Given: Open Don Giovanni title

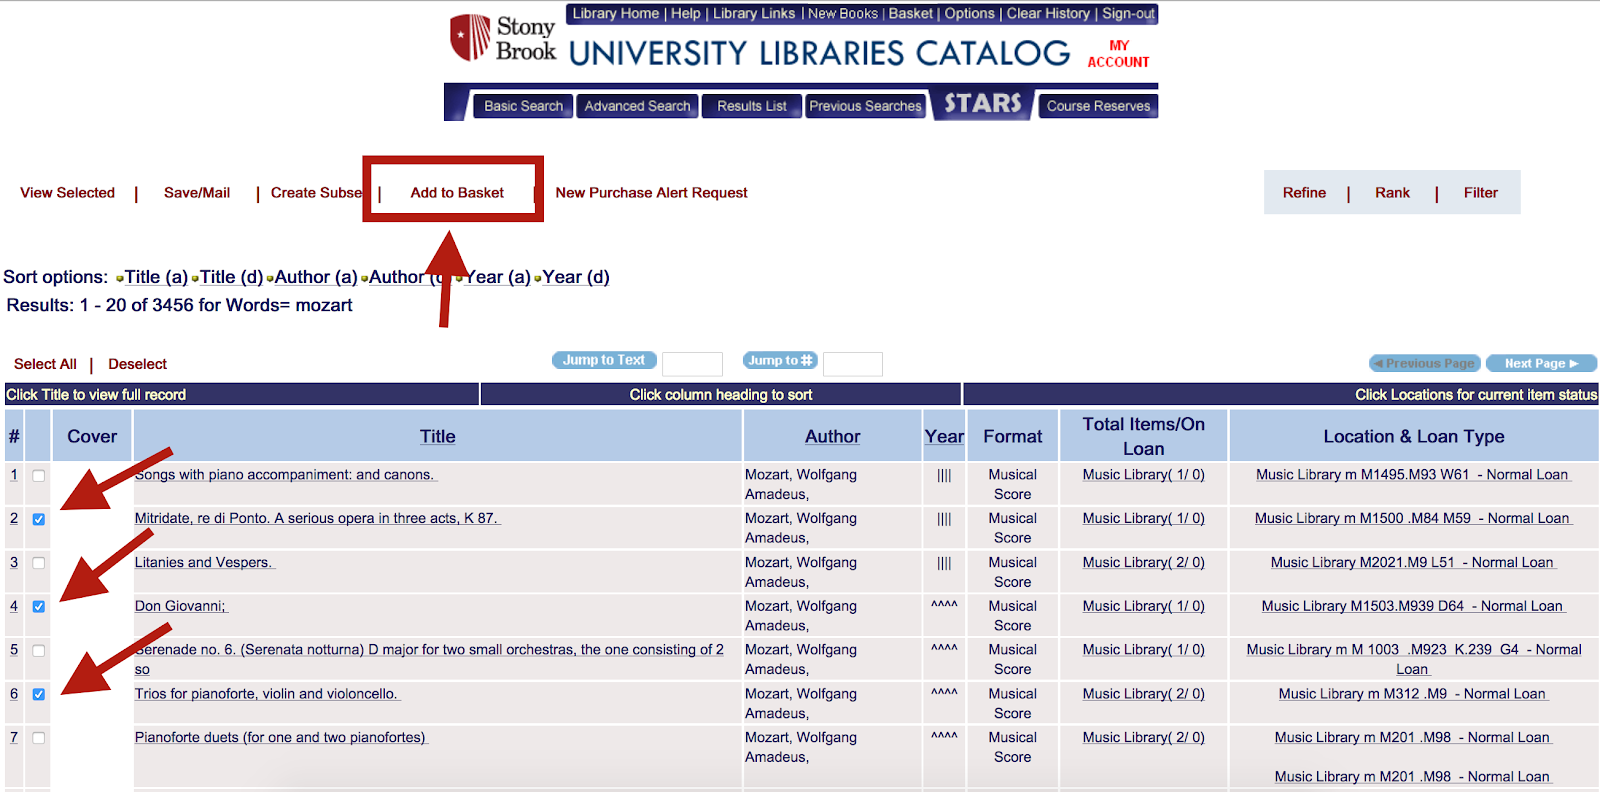Looking at the screenshot, I should [x=181, y=606].
